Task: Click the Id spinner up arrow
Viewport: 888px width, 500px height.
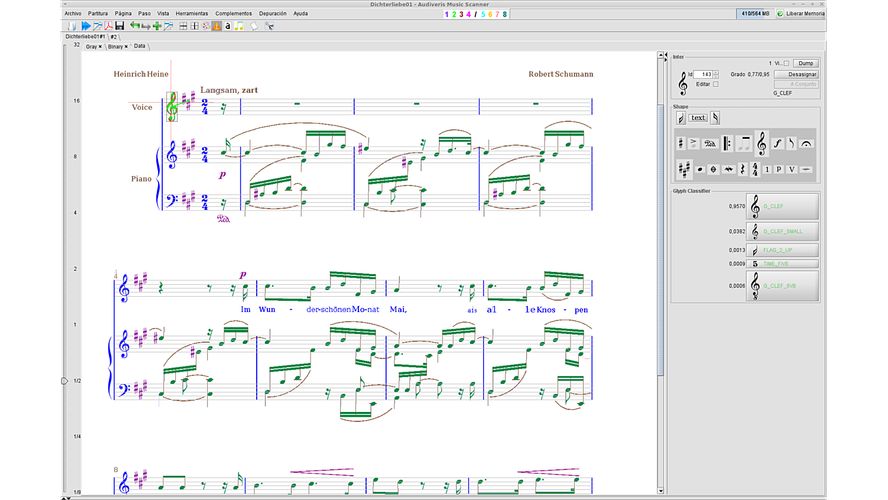Action: 716,72
